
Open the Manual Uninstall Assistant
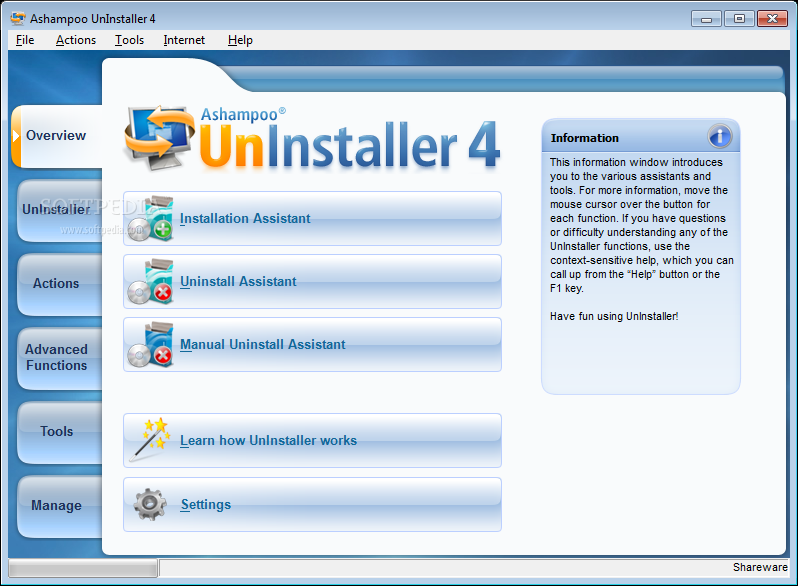(x=312, y=345)
